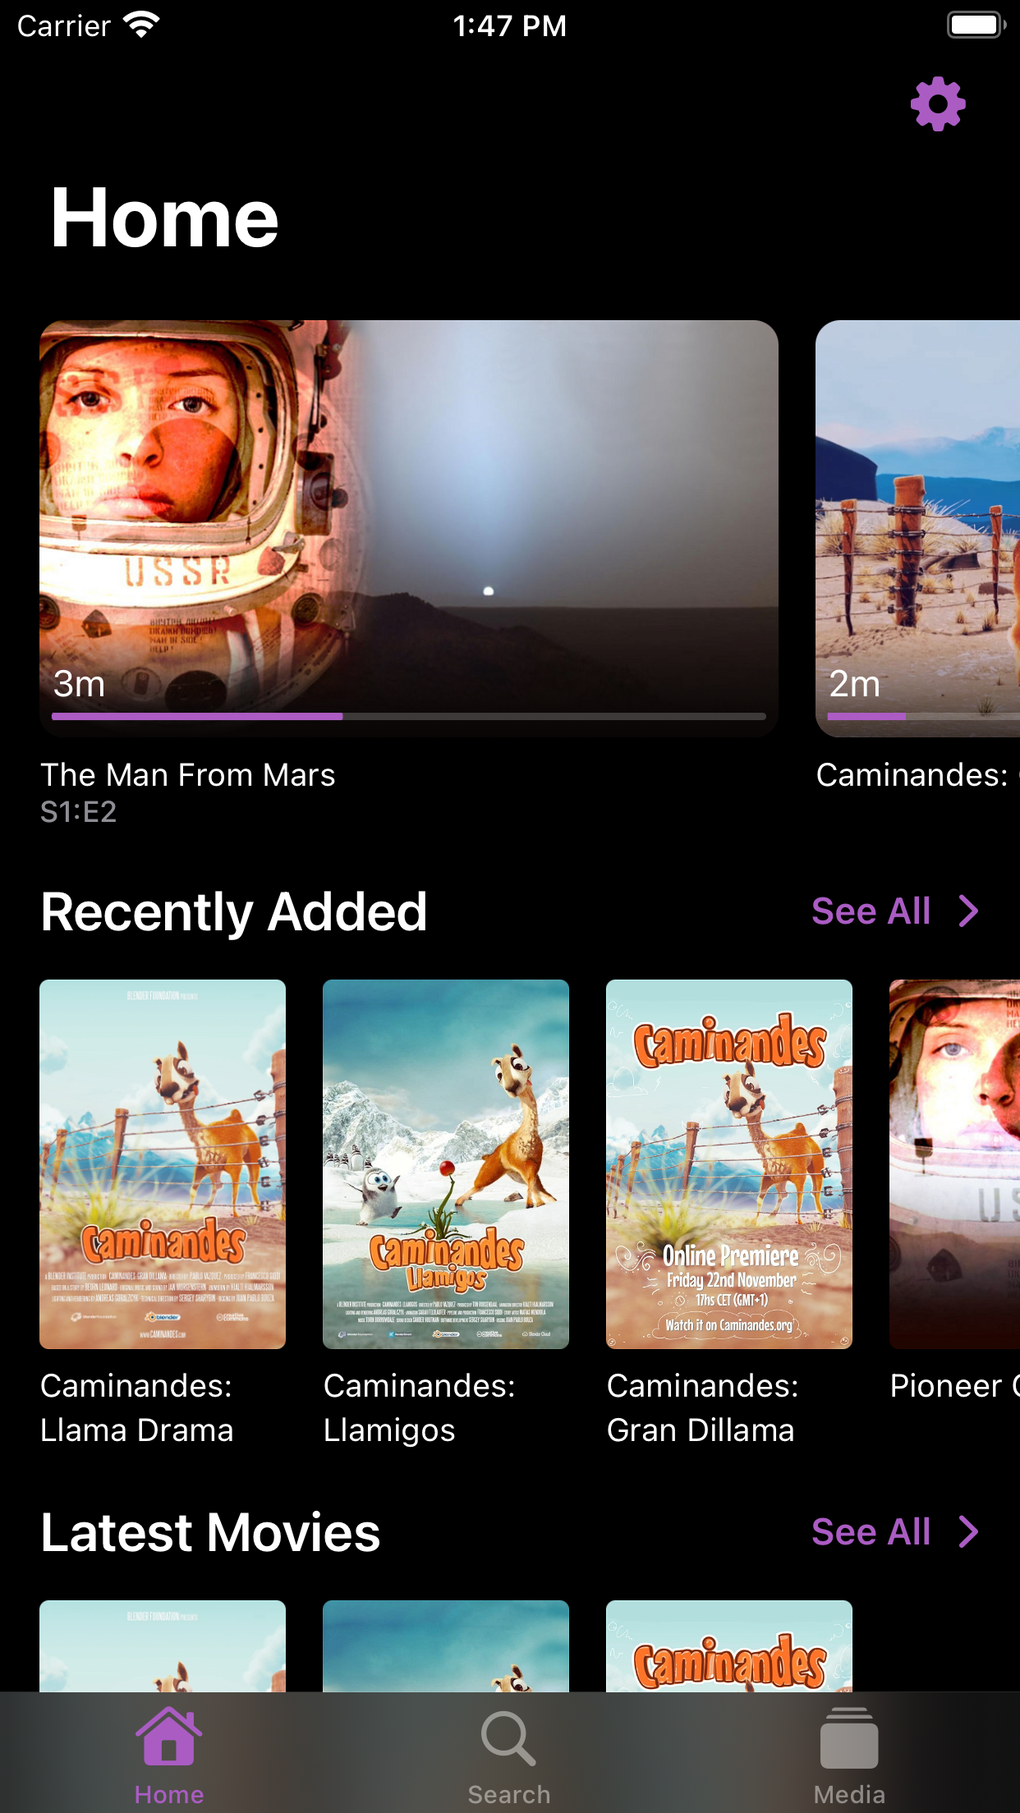
Task: Open the Pioneer poster in Recently Added
Action: pyautogui.click(x=955, y=1164)
